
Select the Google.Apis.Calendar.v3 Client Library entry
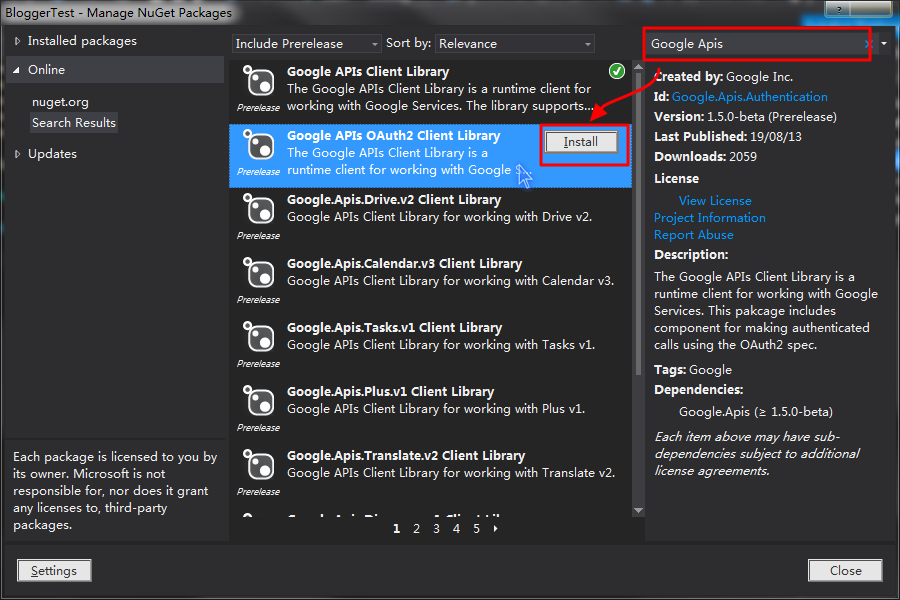tap(430, 282)
